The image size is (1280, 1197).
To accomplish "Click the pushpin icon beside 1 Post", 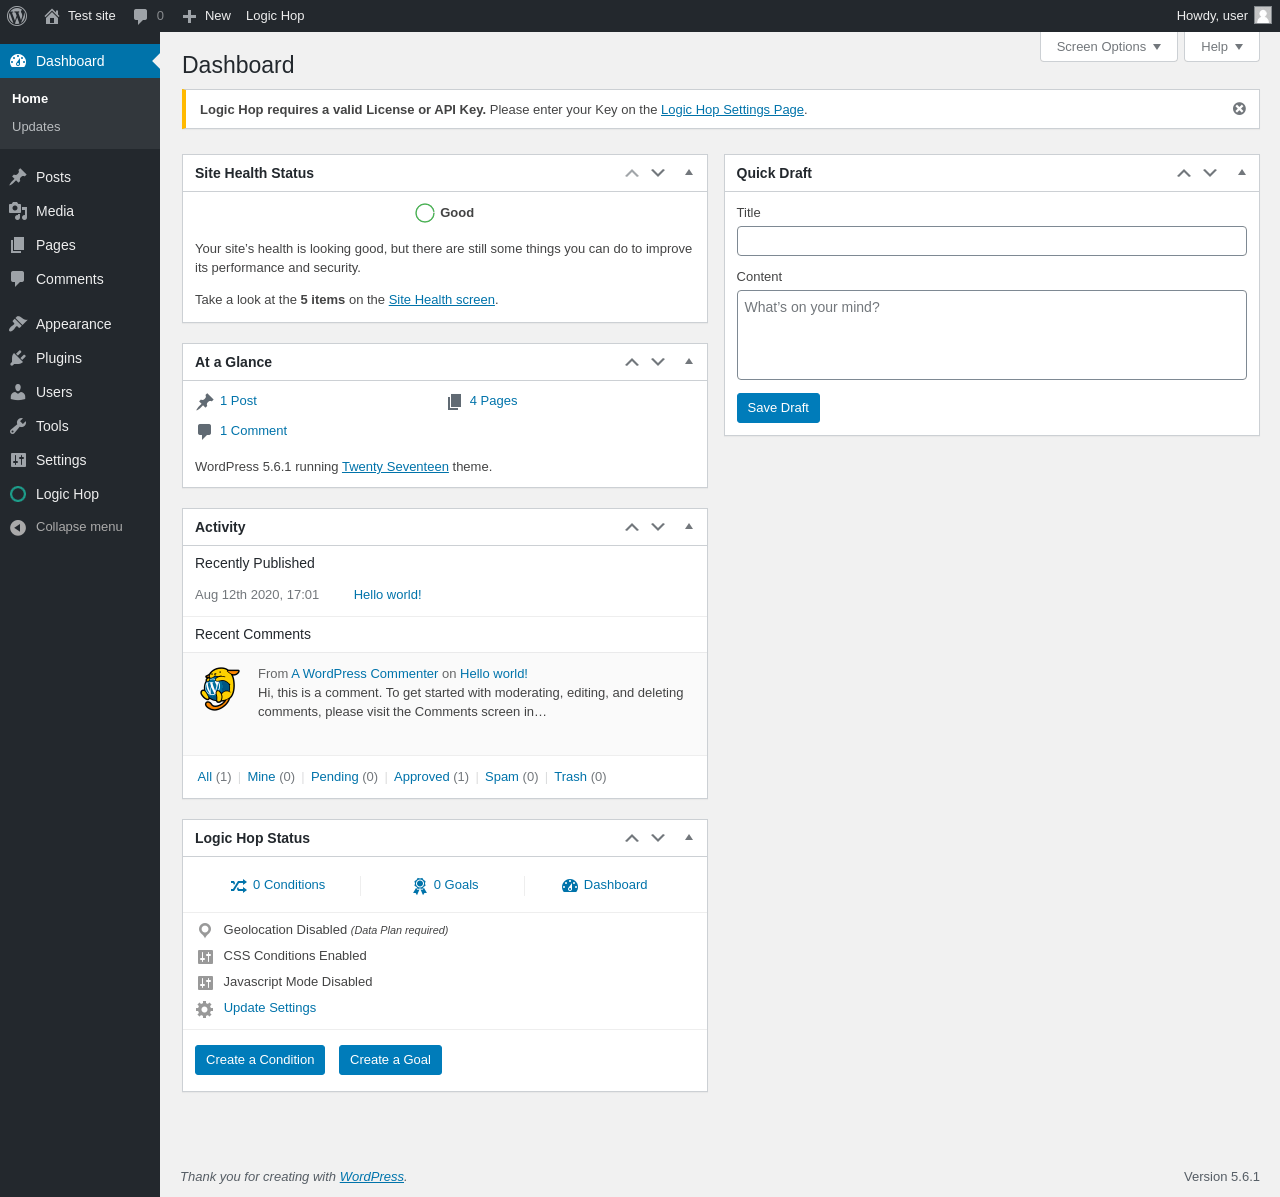I will coord(205,401).
